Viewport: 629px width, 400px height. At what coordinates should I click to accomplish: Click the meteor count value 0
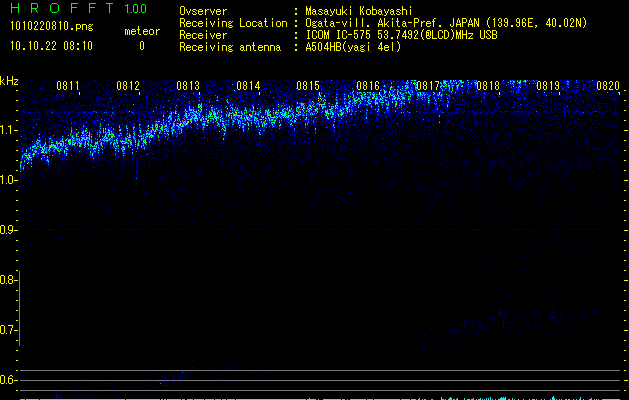(142, 46)
